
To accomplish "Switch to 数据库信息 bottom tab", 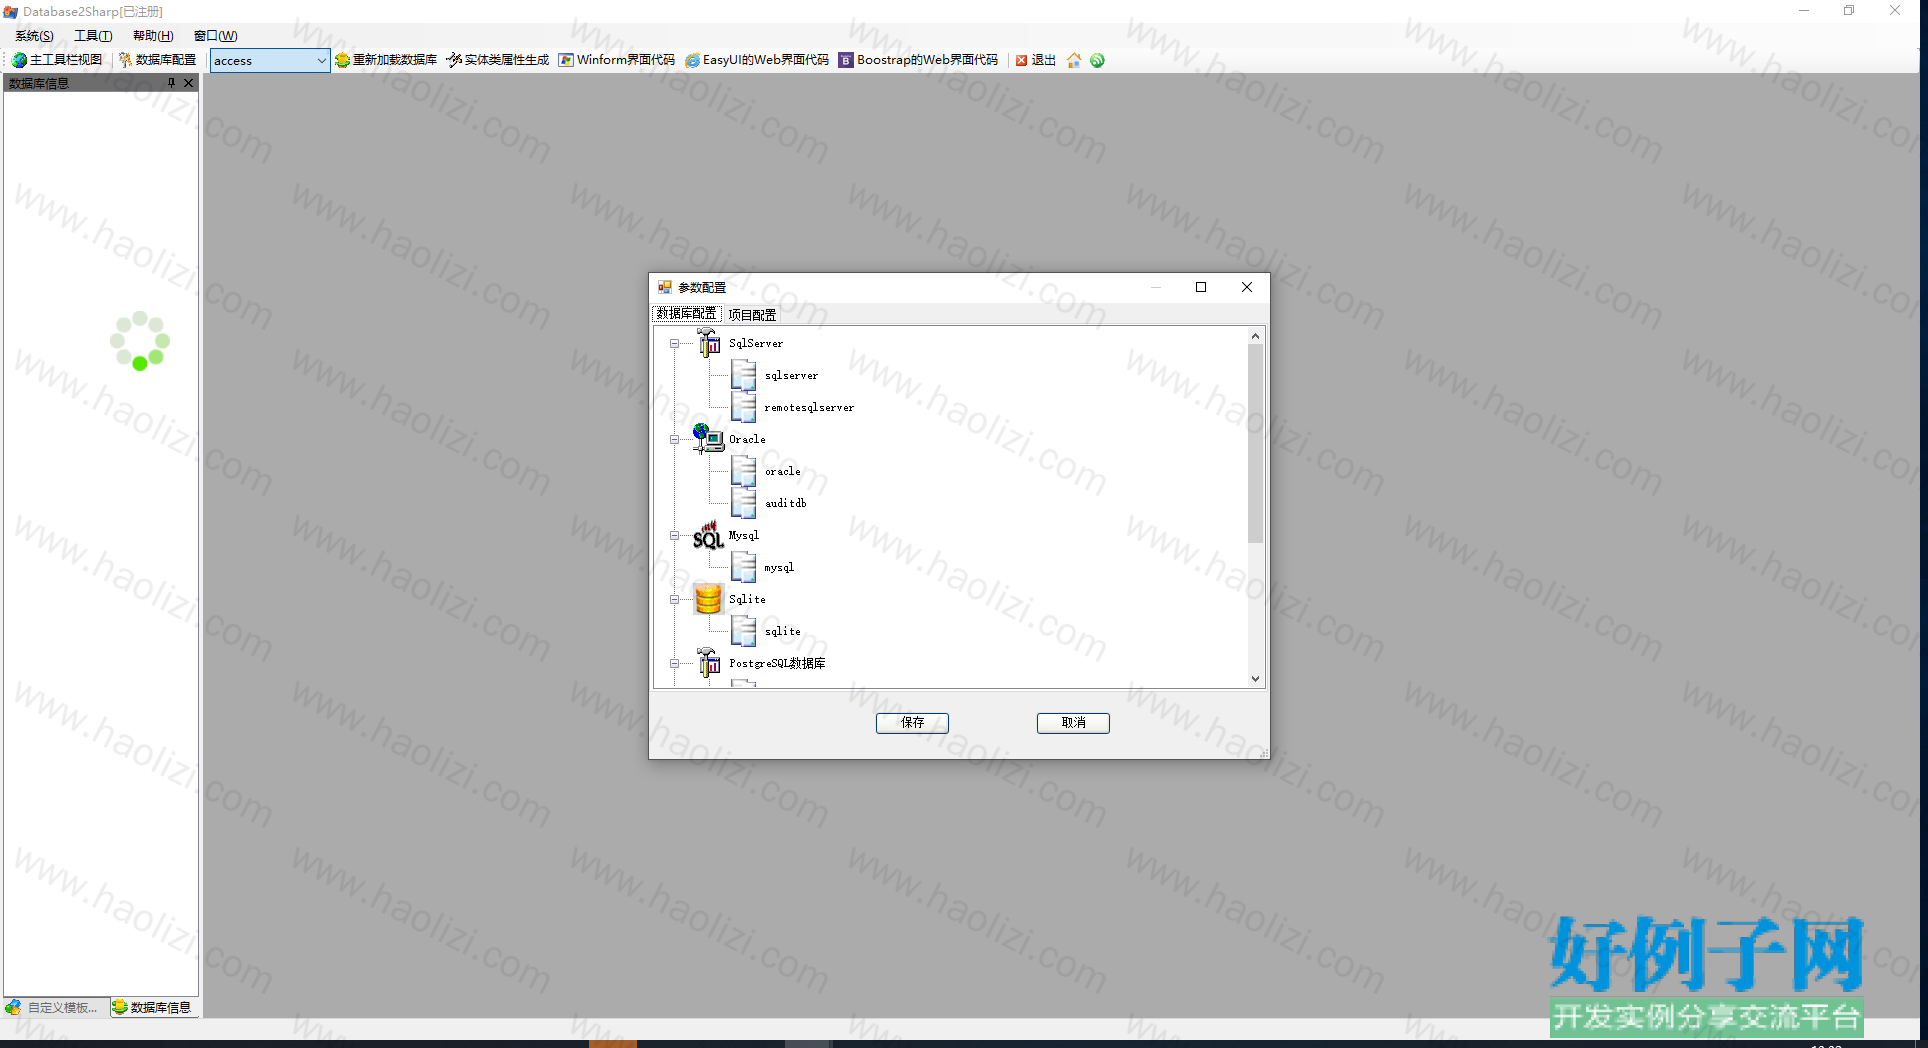I will click(x=152, y=1007).
